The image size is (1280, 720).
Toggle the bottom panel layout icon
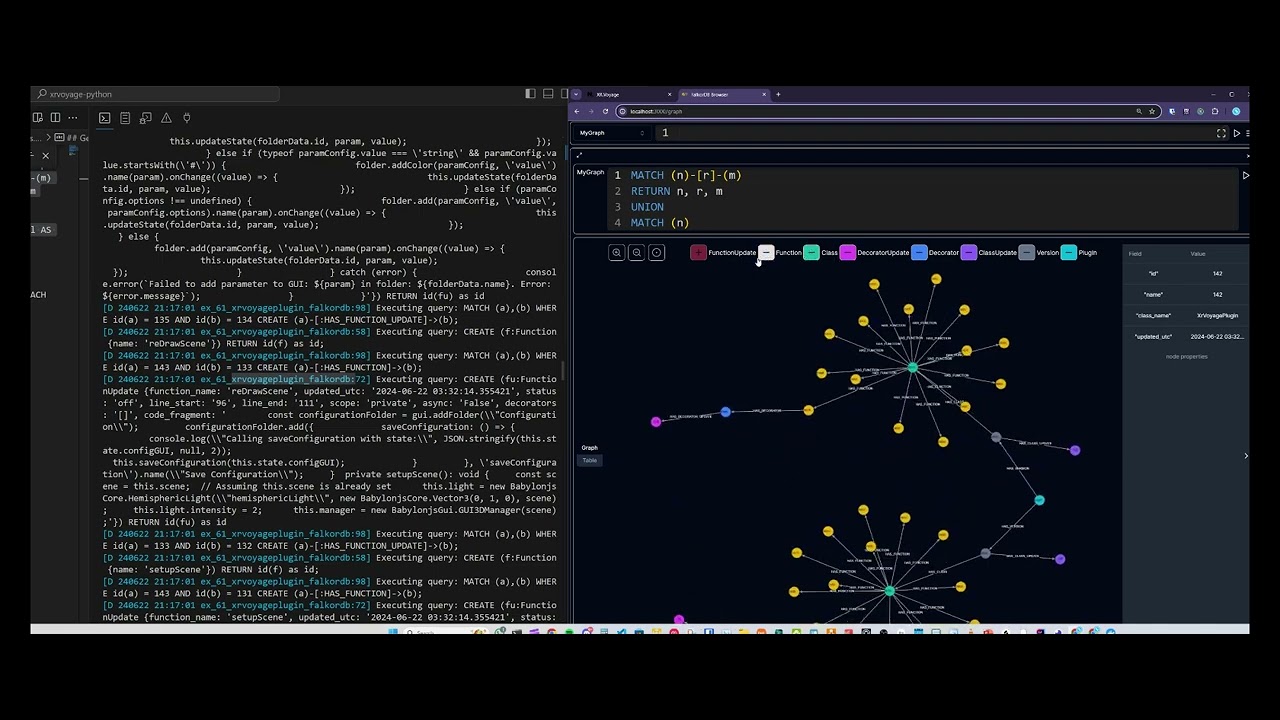pyautogui.click(x=548, y=94)
